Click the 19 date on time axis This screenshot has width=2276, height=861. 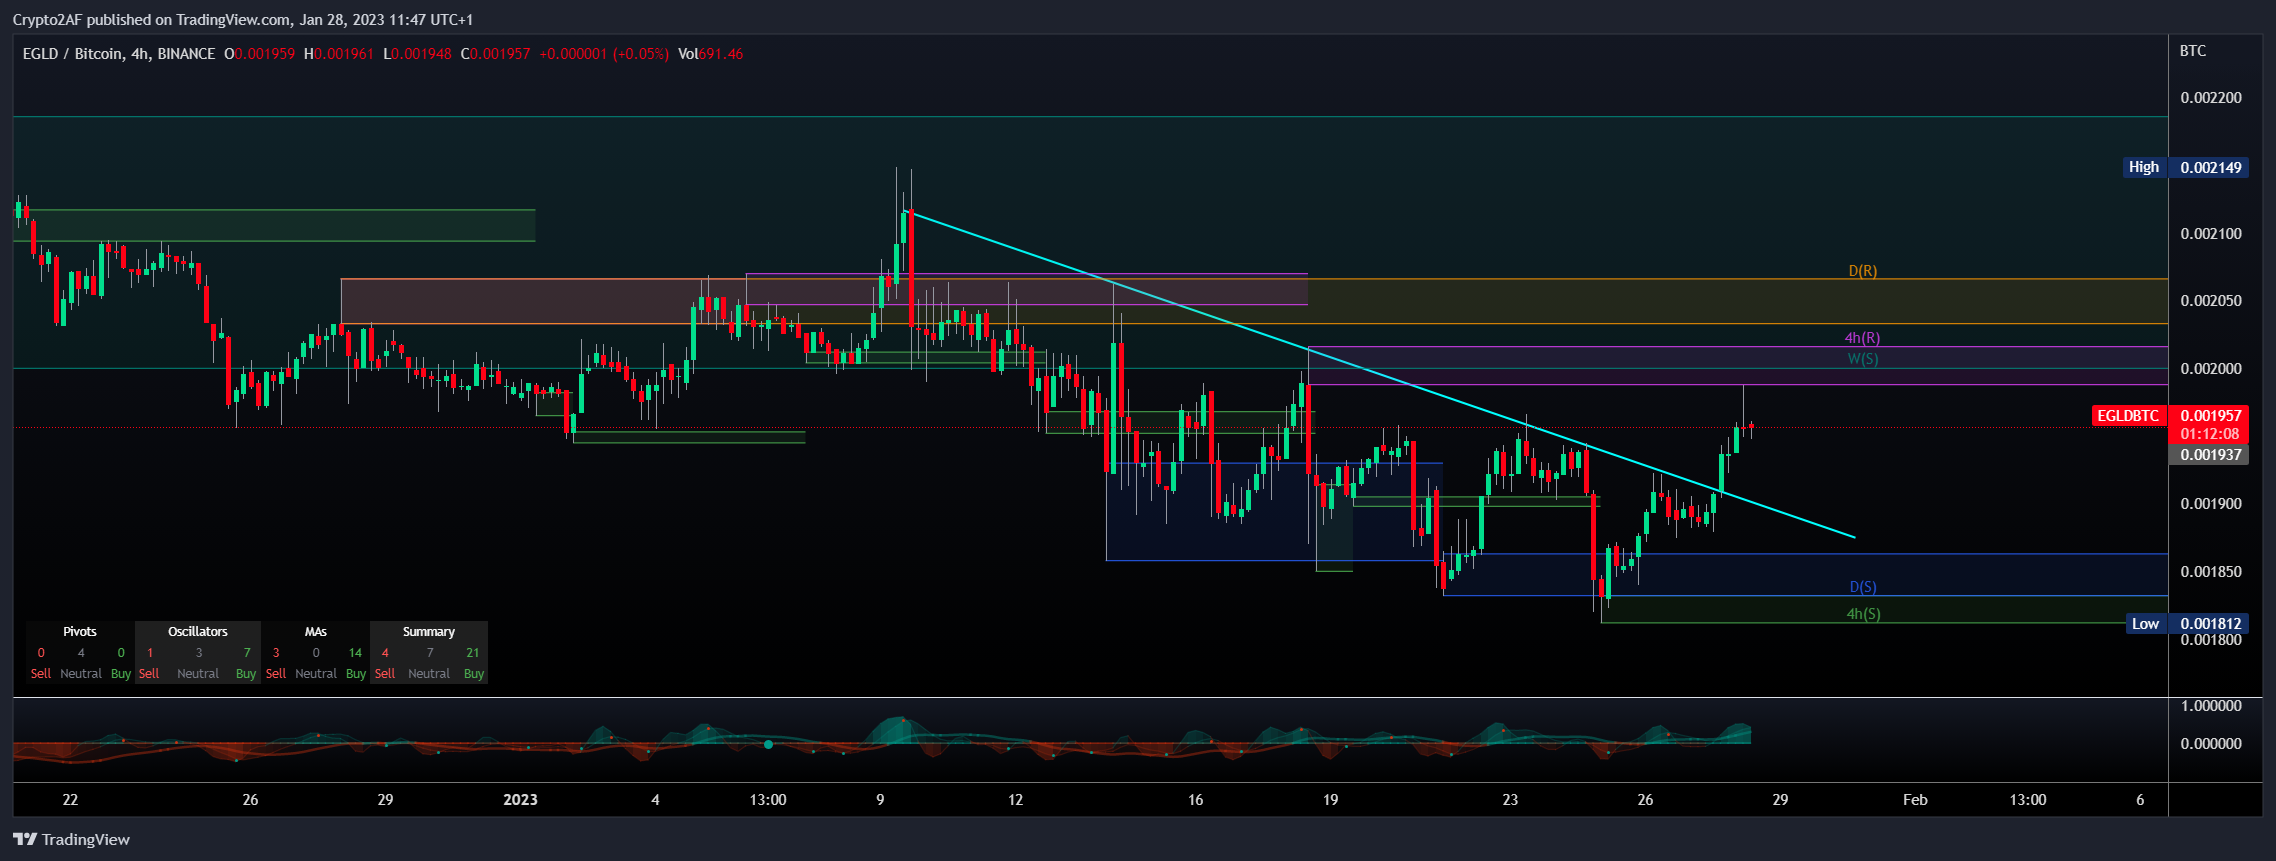1330,799
